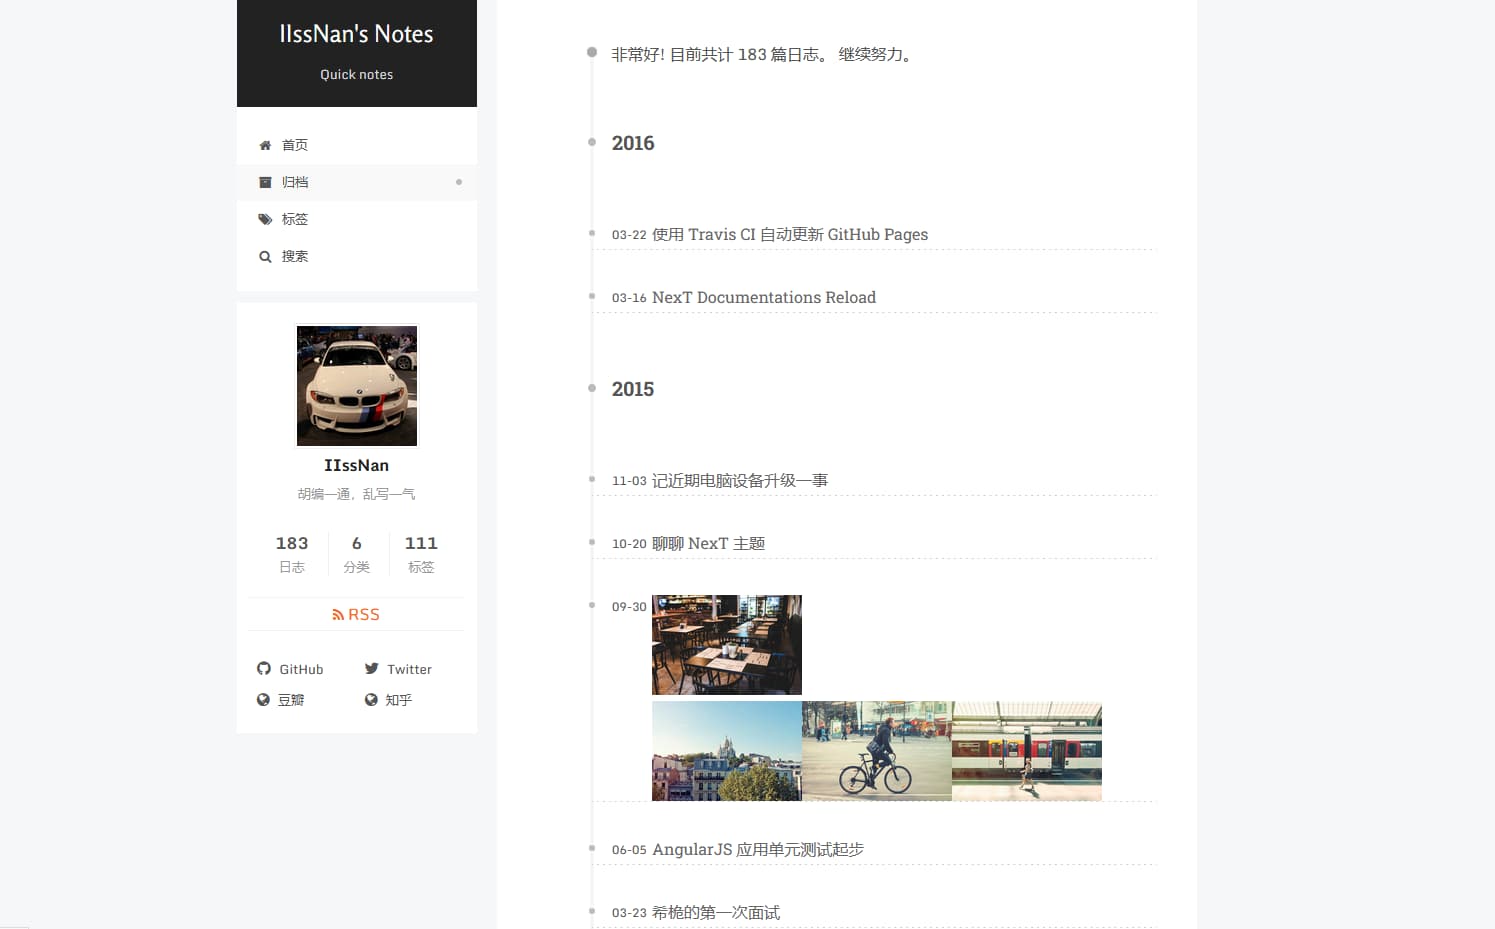Click the IIssNan avatar photo

click(356, 385)
